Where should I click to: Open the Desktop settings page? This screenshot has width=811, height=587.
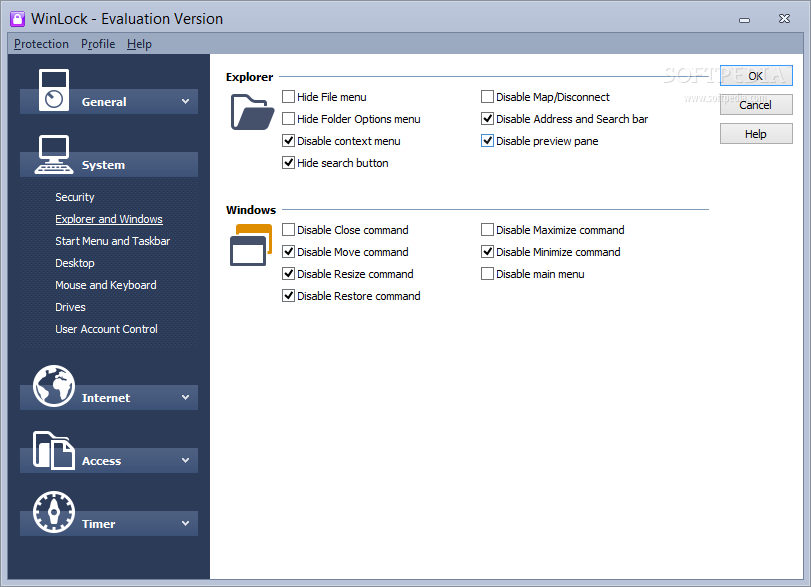tap(75, 263)
